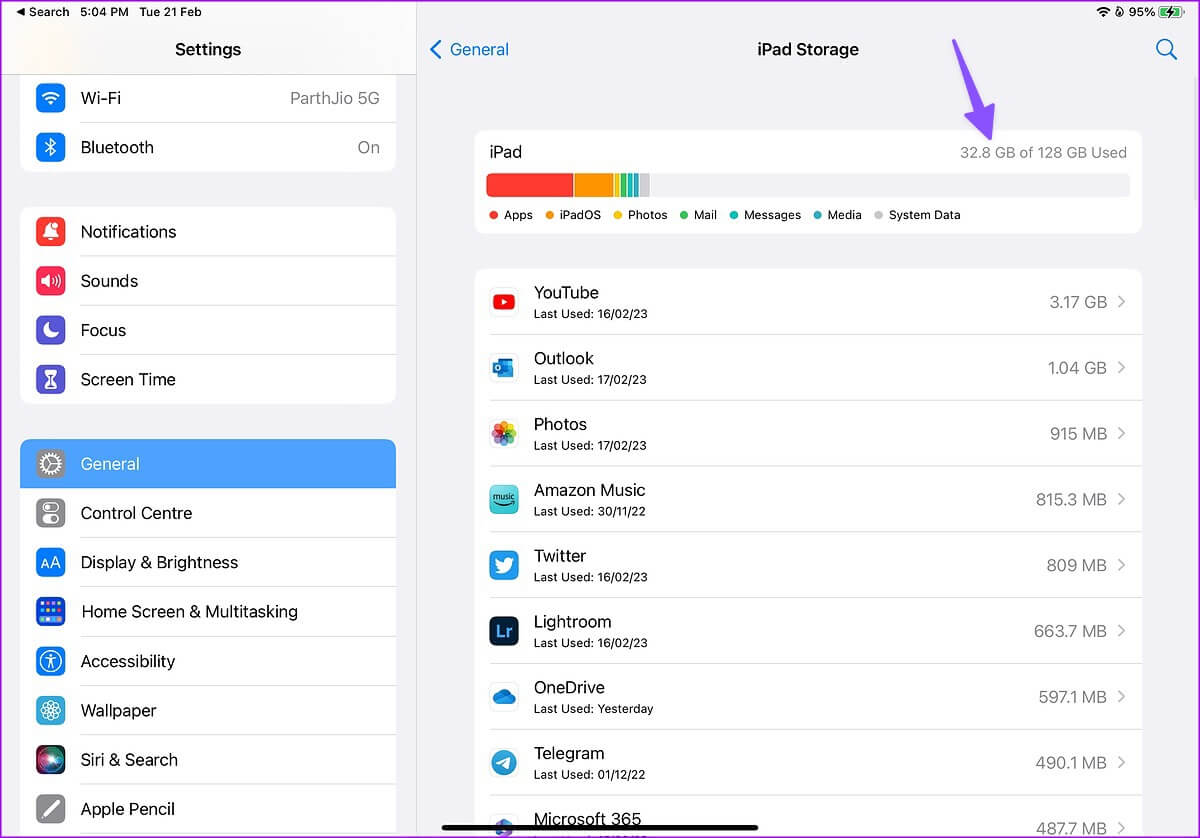This screenshot has height=838, width=1200.
Task: Tap the Outlook app icon
Action: pyautogui.click(x=504, y=367)
